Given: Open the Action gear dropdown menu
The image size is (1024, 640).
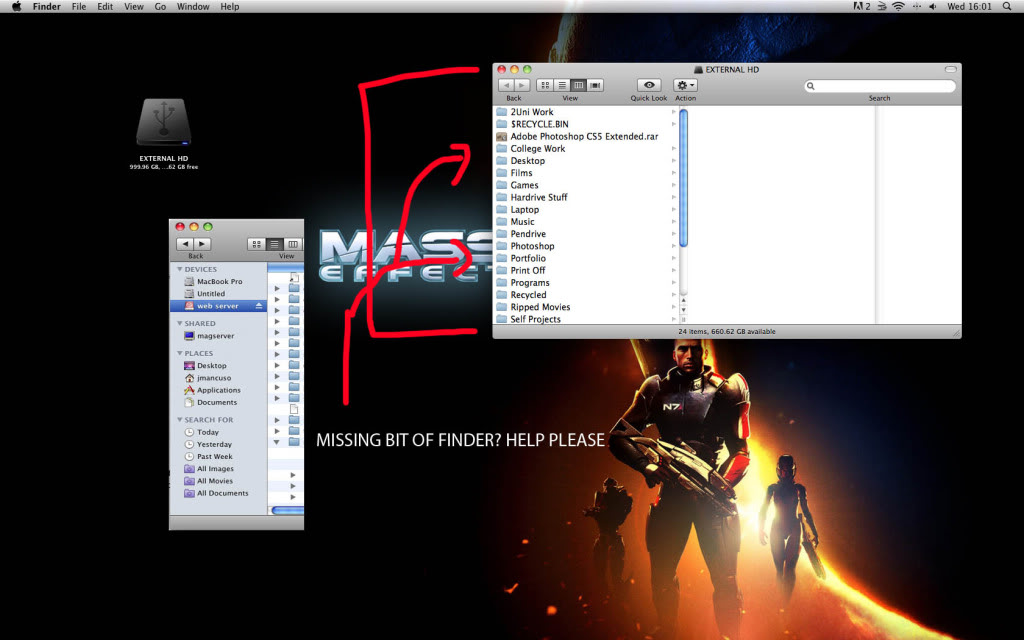Looking at the screenshot, I should 685,86.
